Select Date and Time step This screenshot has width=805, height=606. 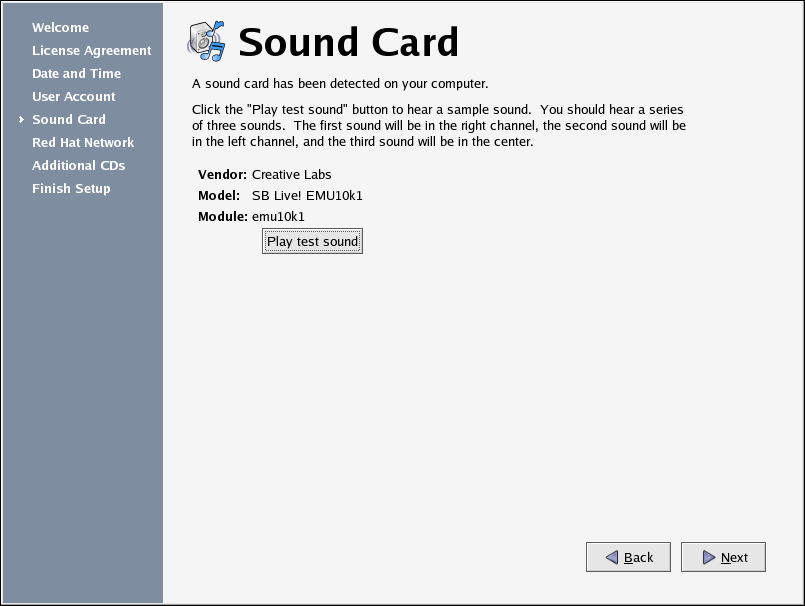[76, 73]
